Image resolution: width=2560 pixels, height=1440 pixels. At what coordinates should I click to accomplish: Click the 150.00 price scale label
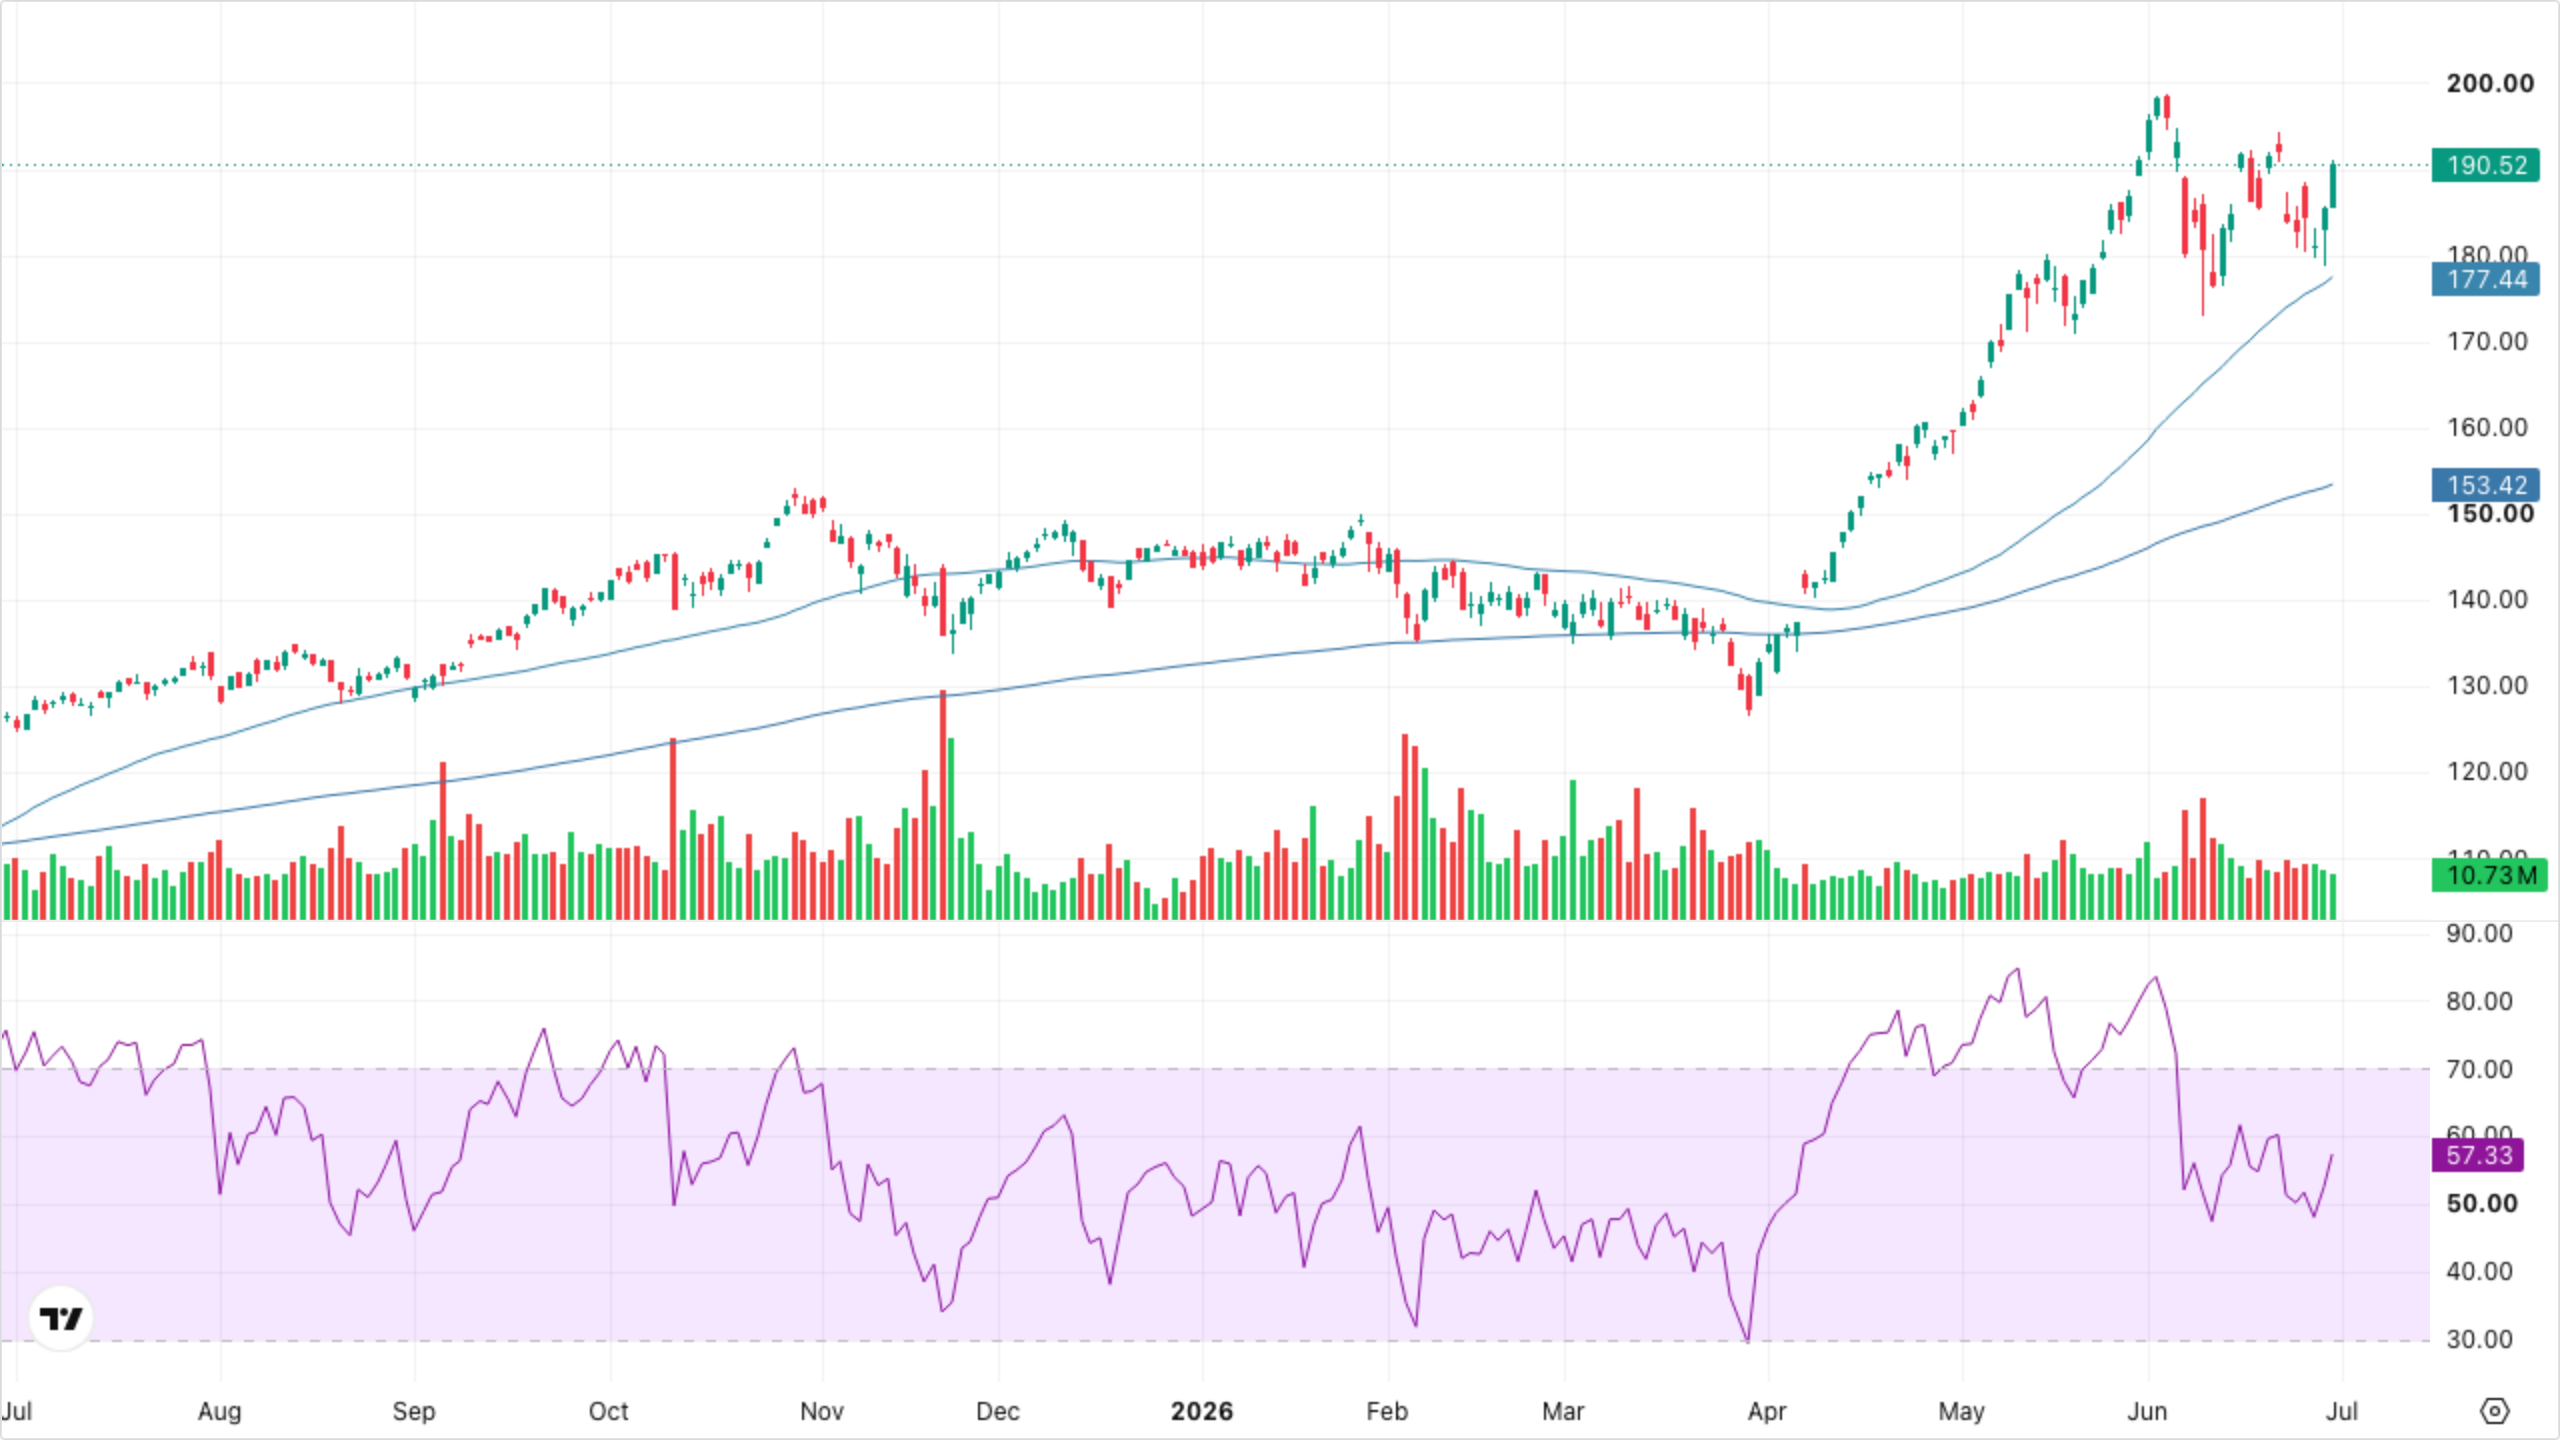pos(2490,514)
